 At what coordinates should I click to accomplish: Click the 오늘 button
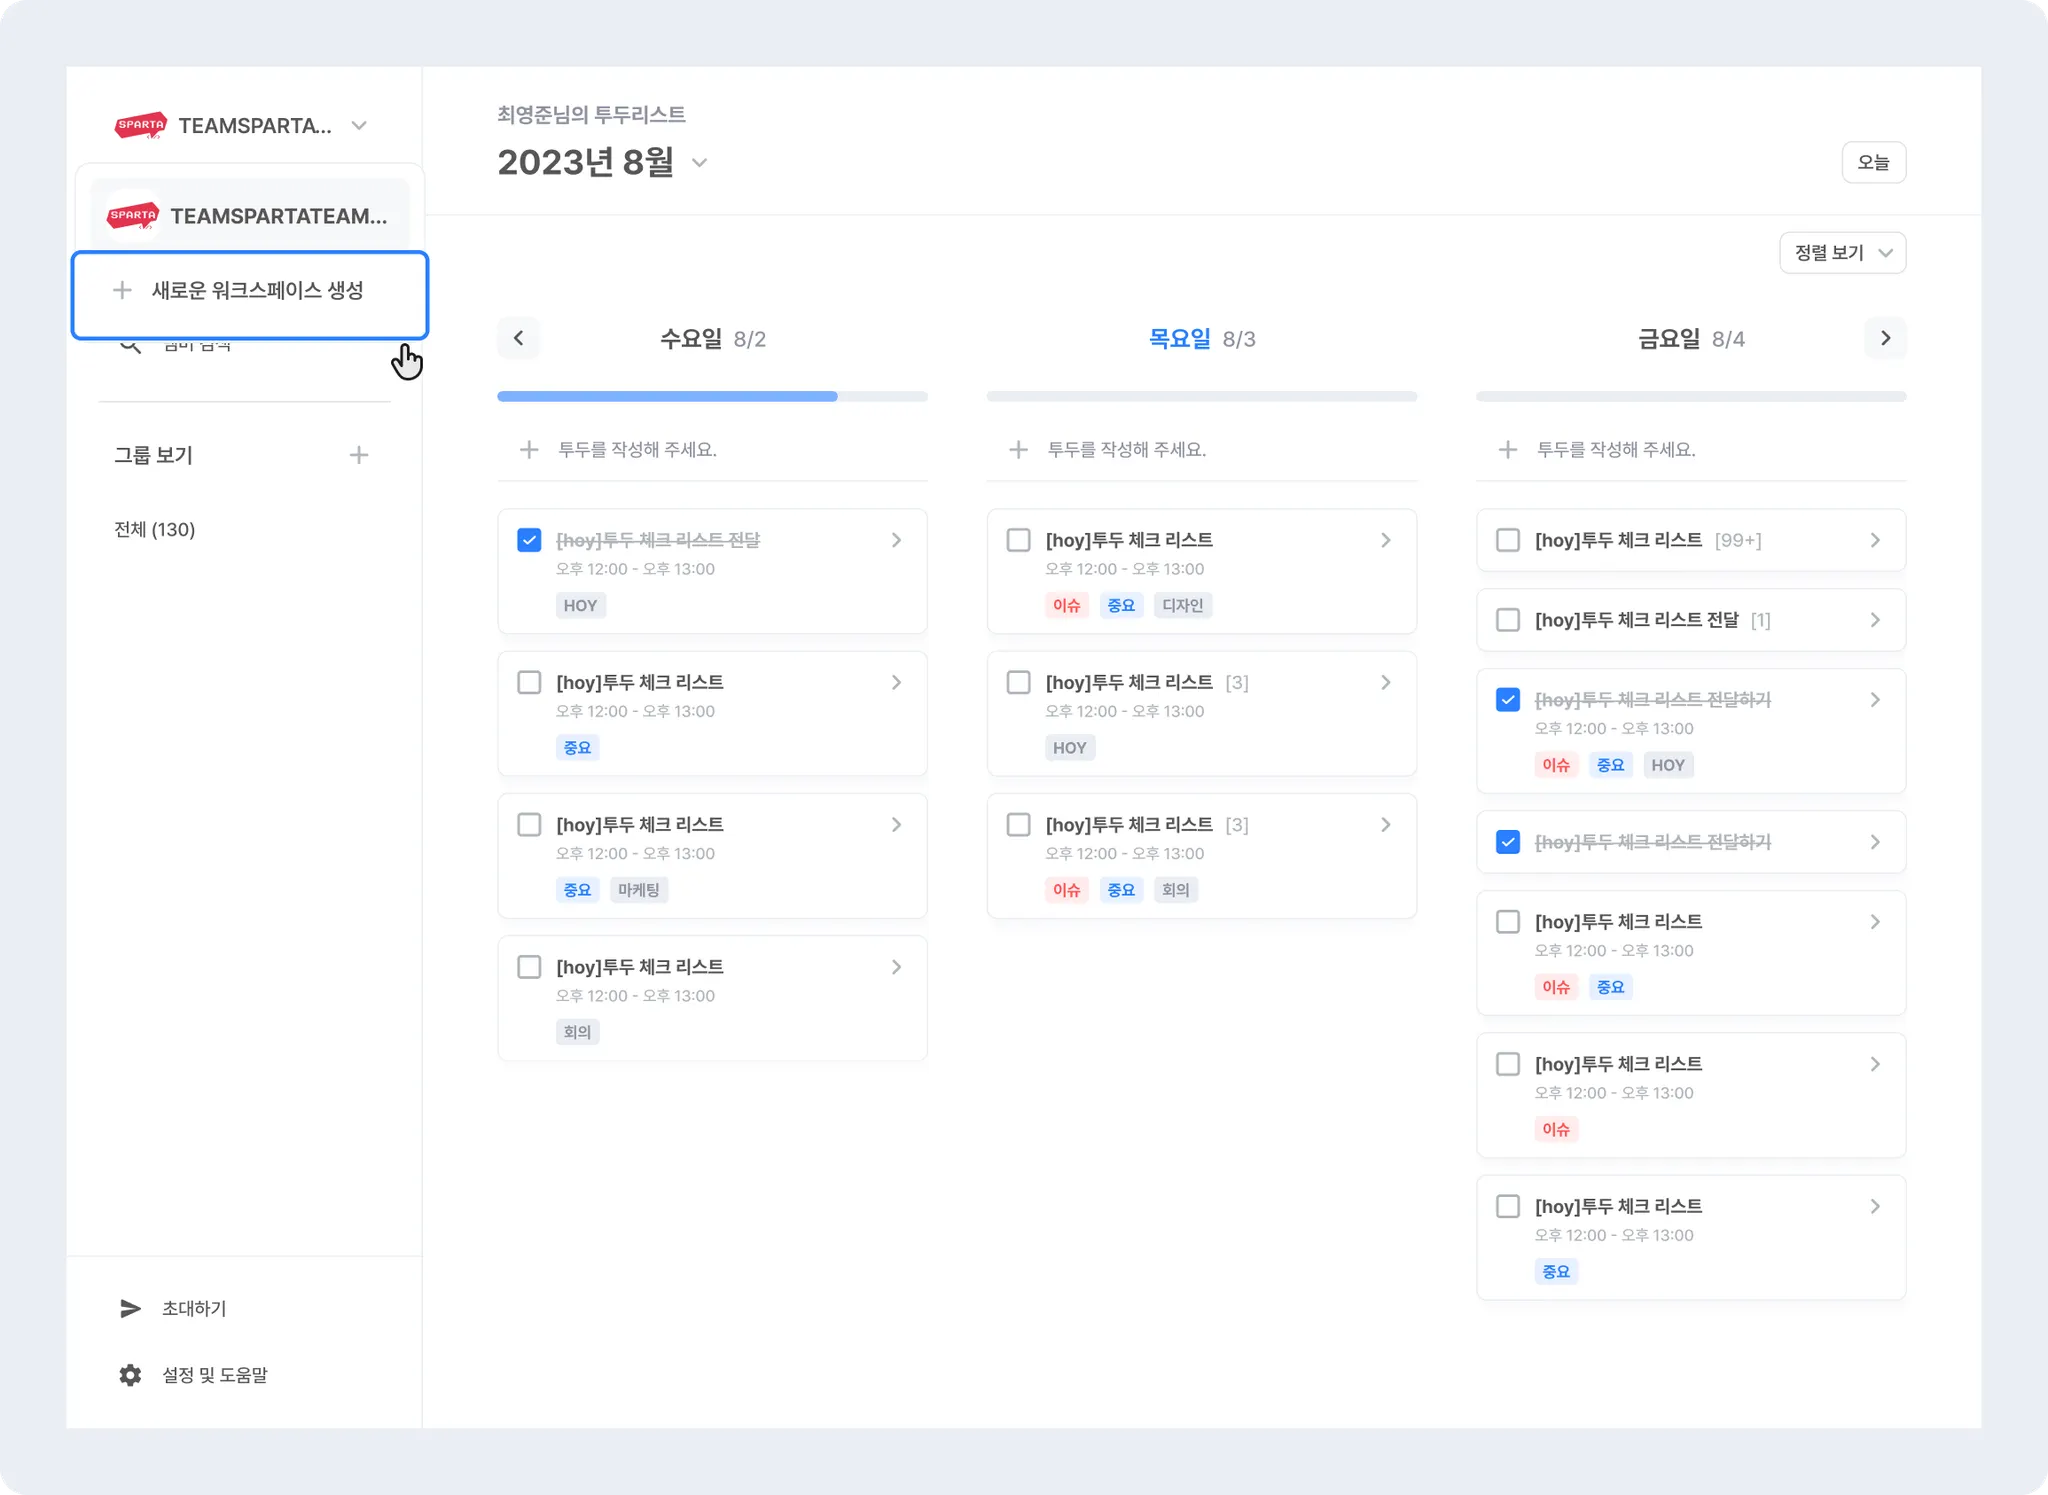point(1873,162)
